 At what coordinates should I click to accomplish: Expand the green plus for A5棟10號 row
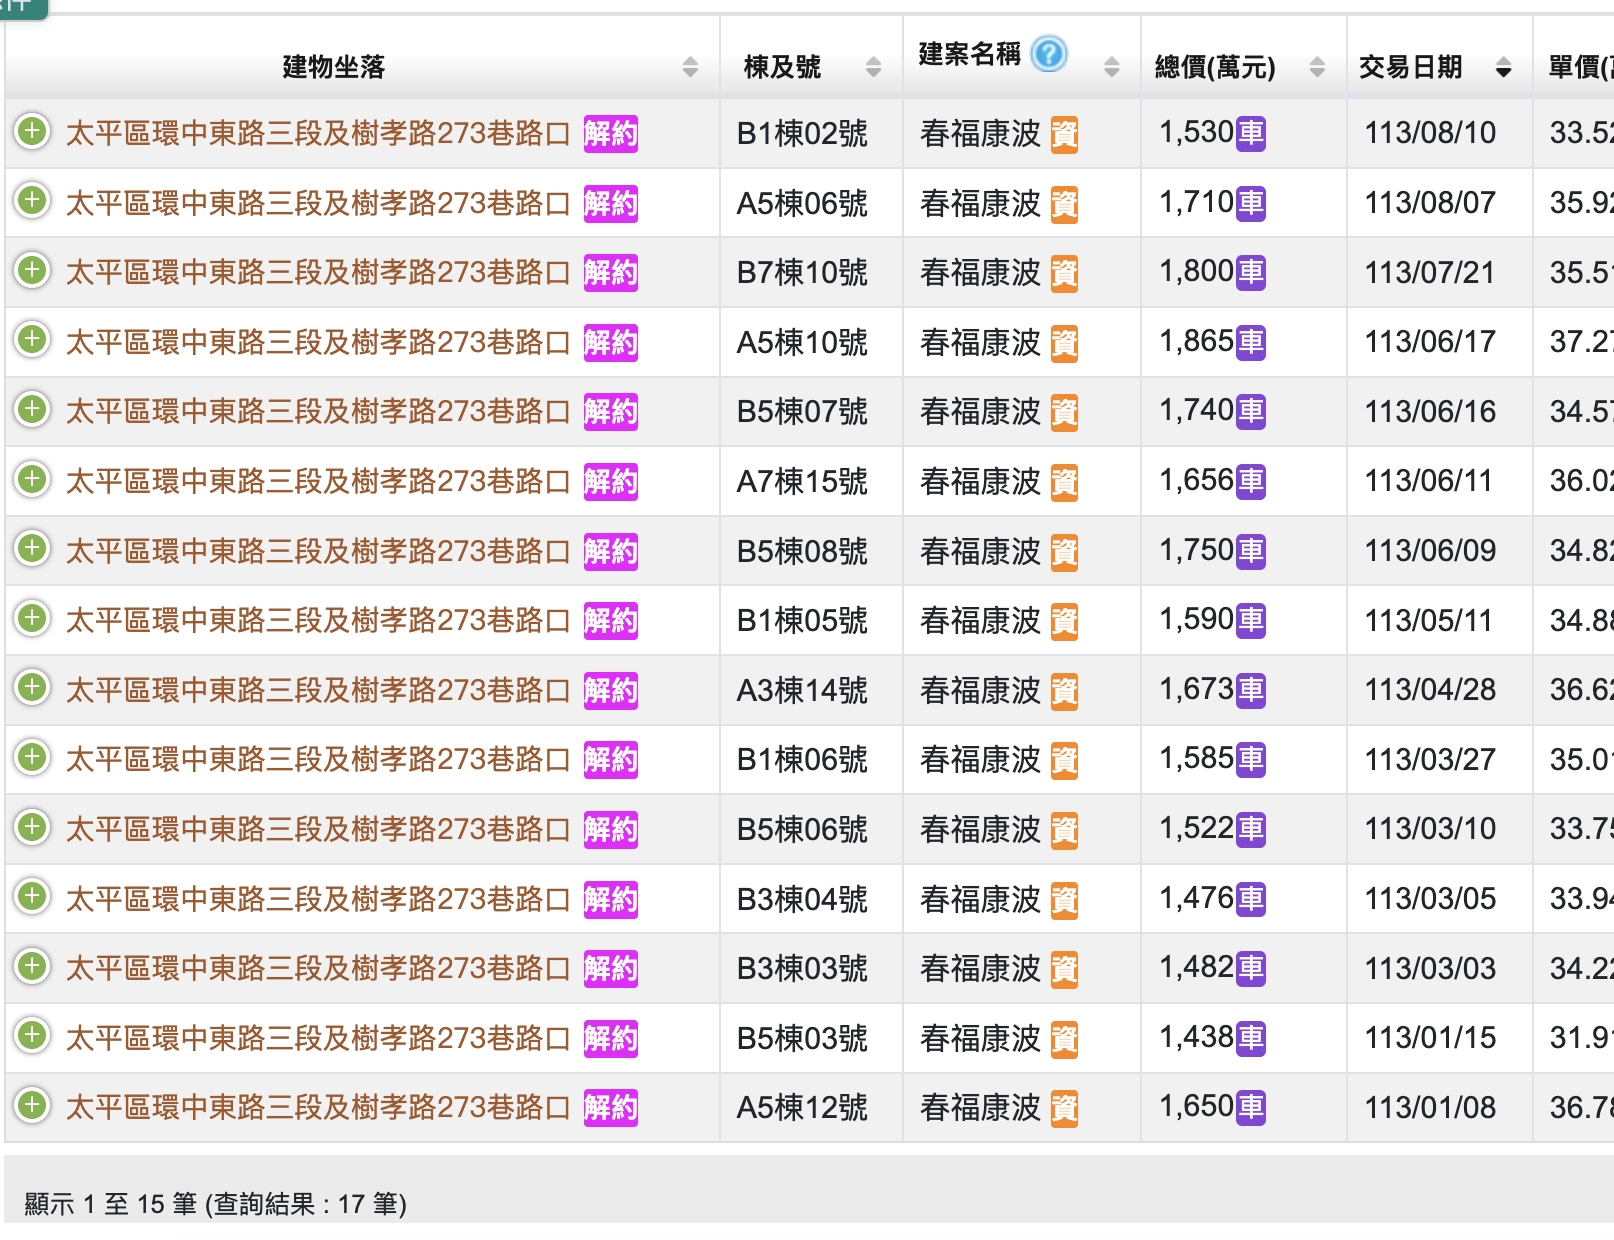[x=32, y=340]
